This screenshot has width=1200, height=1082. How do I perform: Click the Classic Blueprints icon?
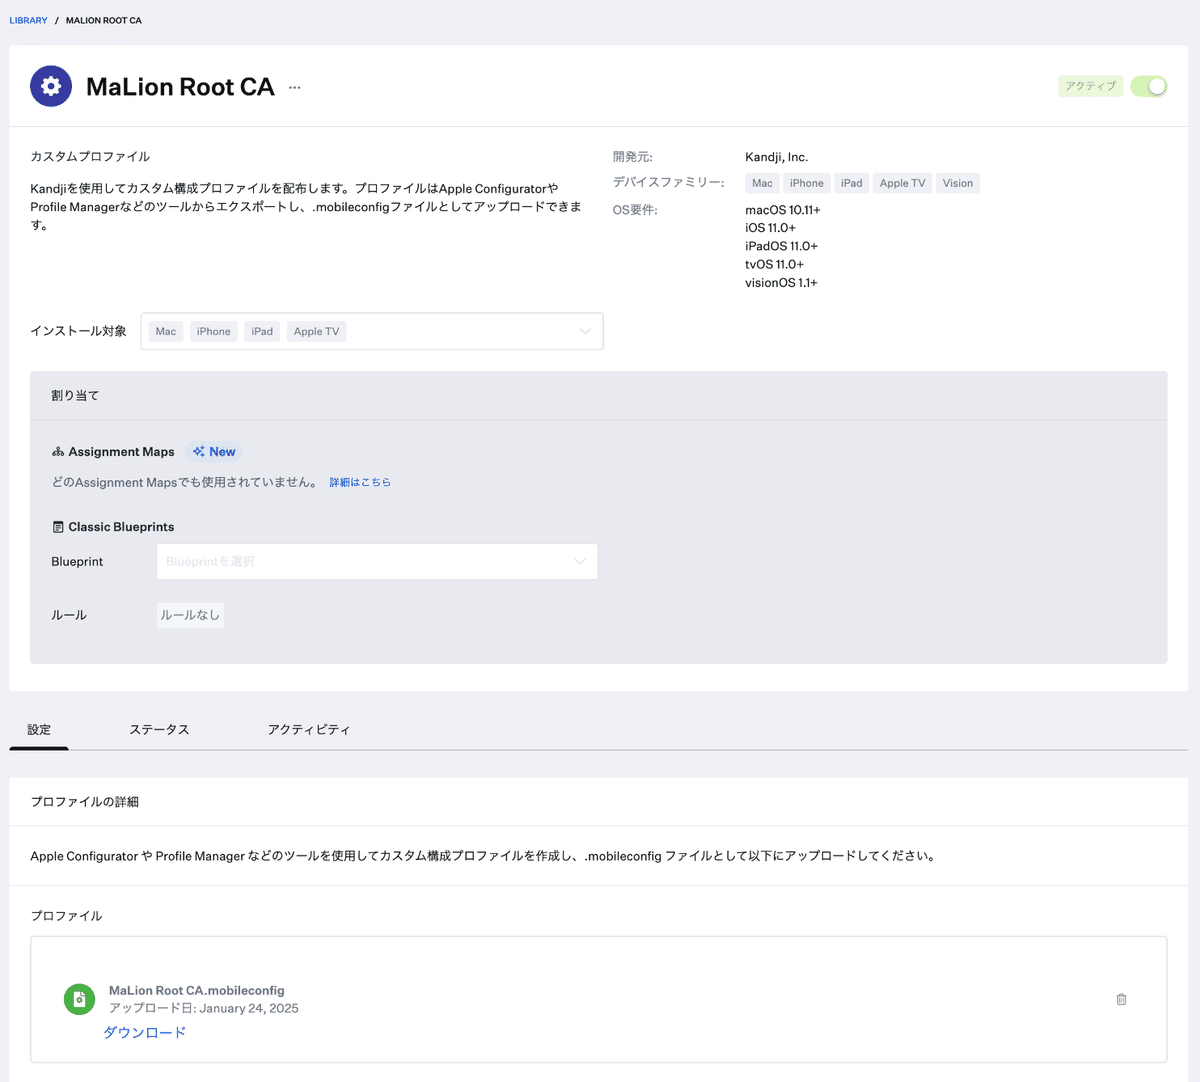(58, 526)
